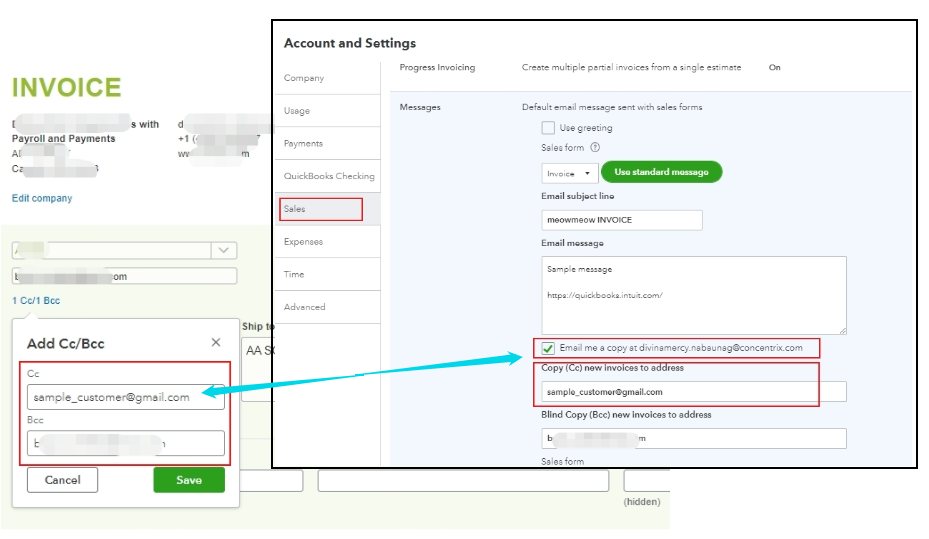Click Save in Add Cc/Bcc popup

tap(189, 480)
